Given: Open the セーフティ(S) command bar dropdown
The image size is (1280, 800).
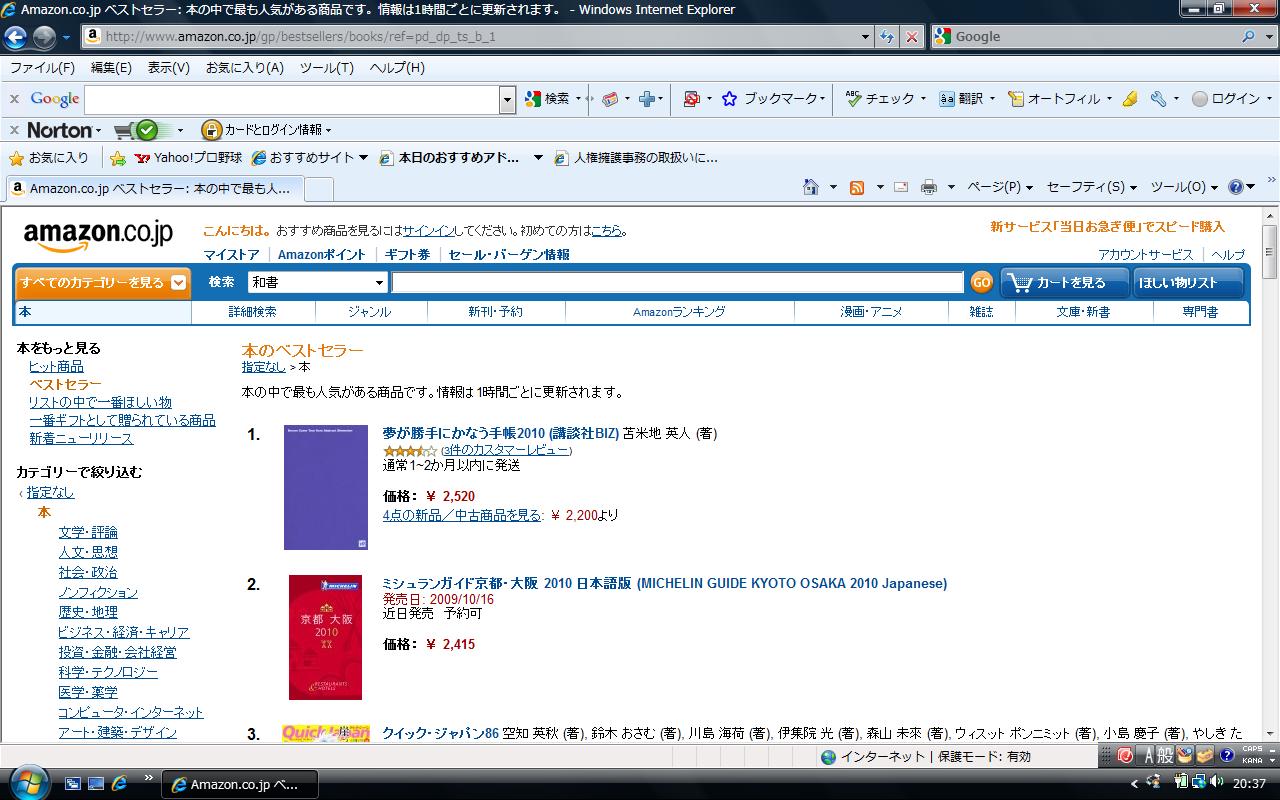Looking at the screenshot, I should coord(1092,187).
